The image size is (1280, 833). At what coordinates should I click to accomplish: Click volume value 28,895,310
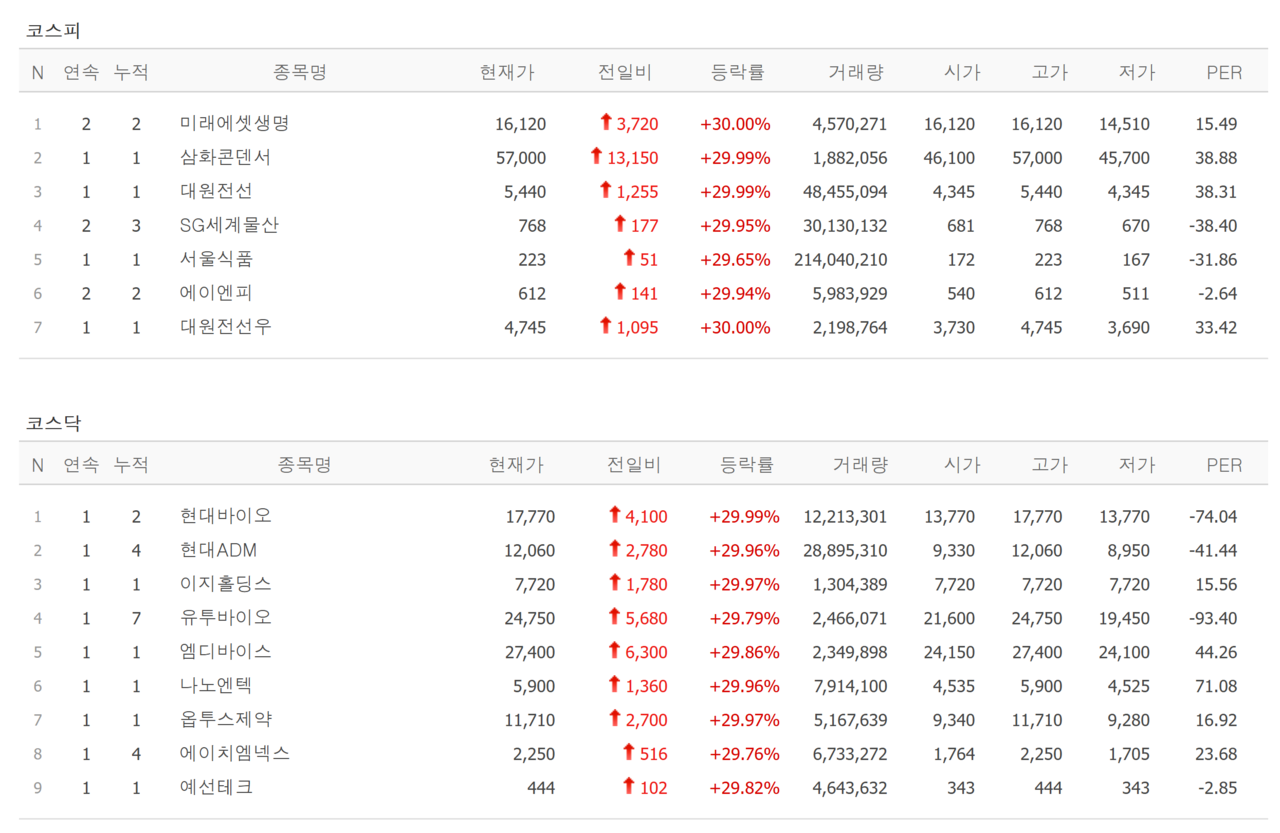845,551
